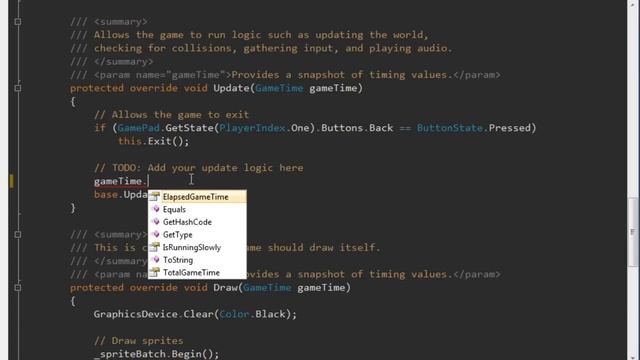Click the this.Exit() call

[x=154, y=142]
